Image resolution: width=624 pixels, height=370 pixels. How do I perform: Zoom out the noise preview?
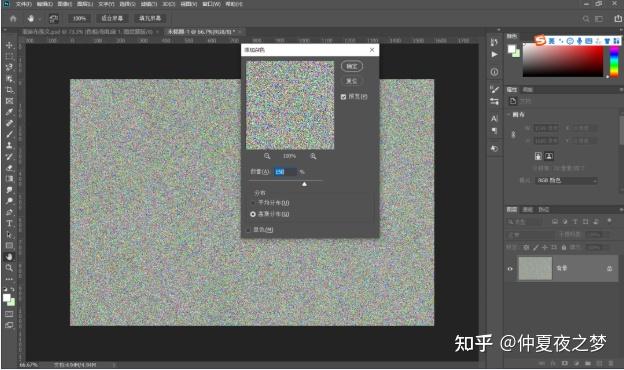267,156
